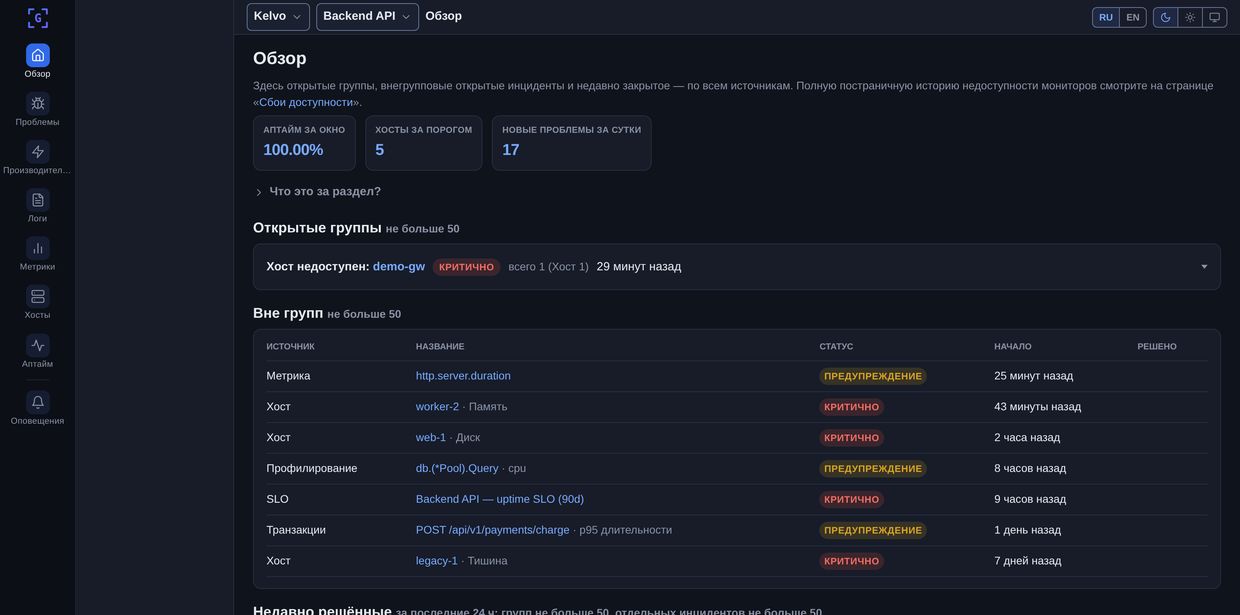Image resolution: width=1240 pixels, height=615 pixels.
Task: Open the demo-gw host link
Action: click(399, 267)
